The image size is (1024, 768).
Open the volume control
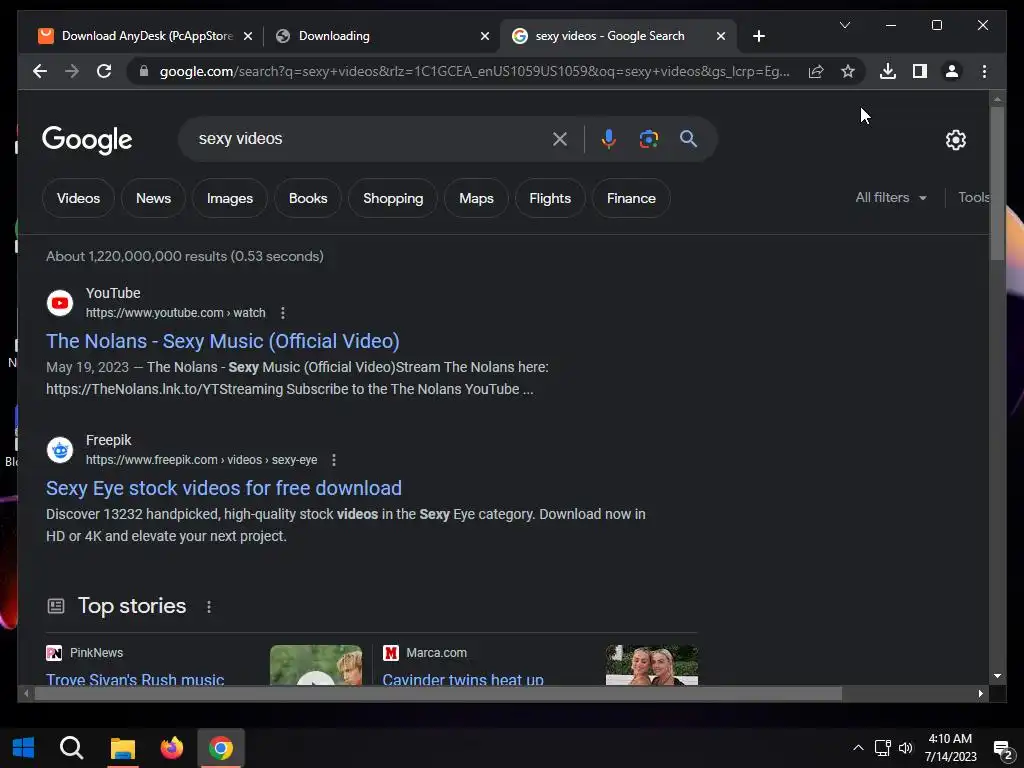coord(905,748)
